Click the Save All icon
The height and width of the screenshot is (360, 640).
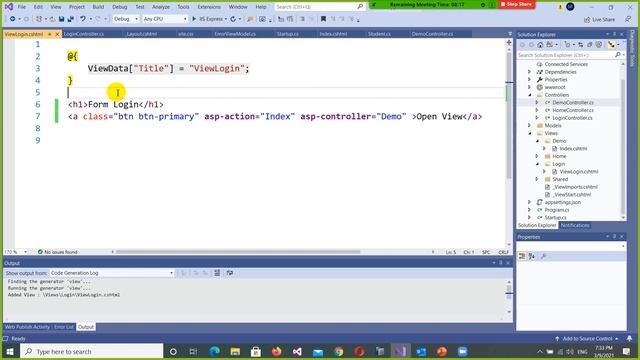click(x=70, y=19)
